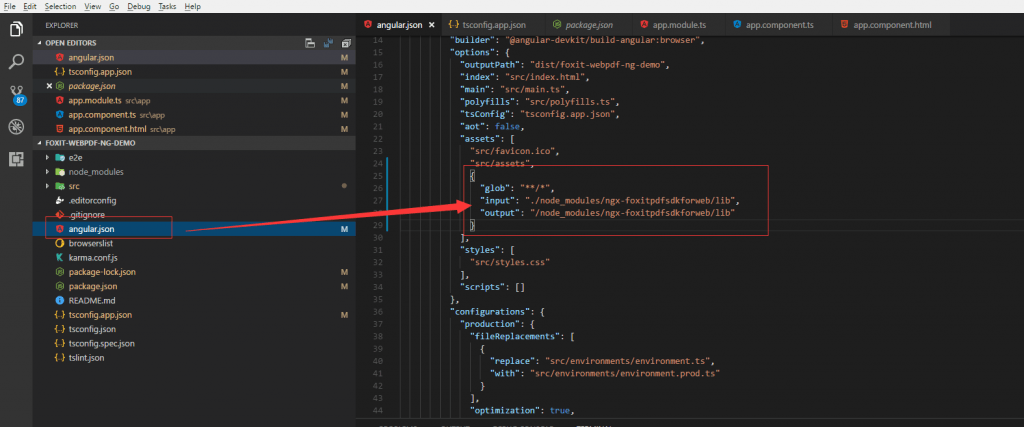Open the Help menu
Screen dimensions: 1024x427
click(x=193, y=6)
